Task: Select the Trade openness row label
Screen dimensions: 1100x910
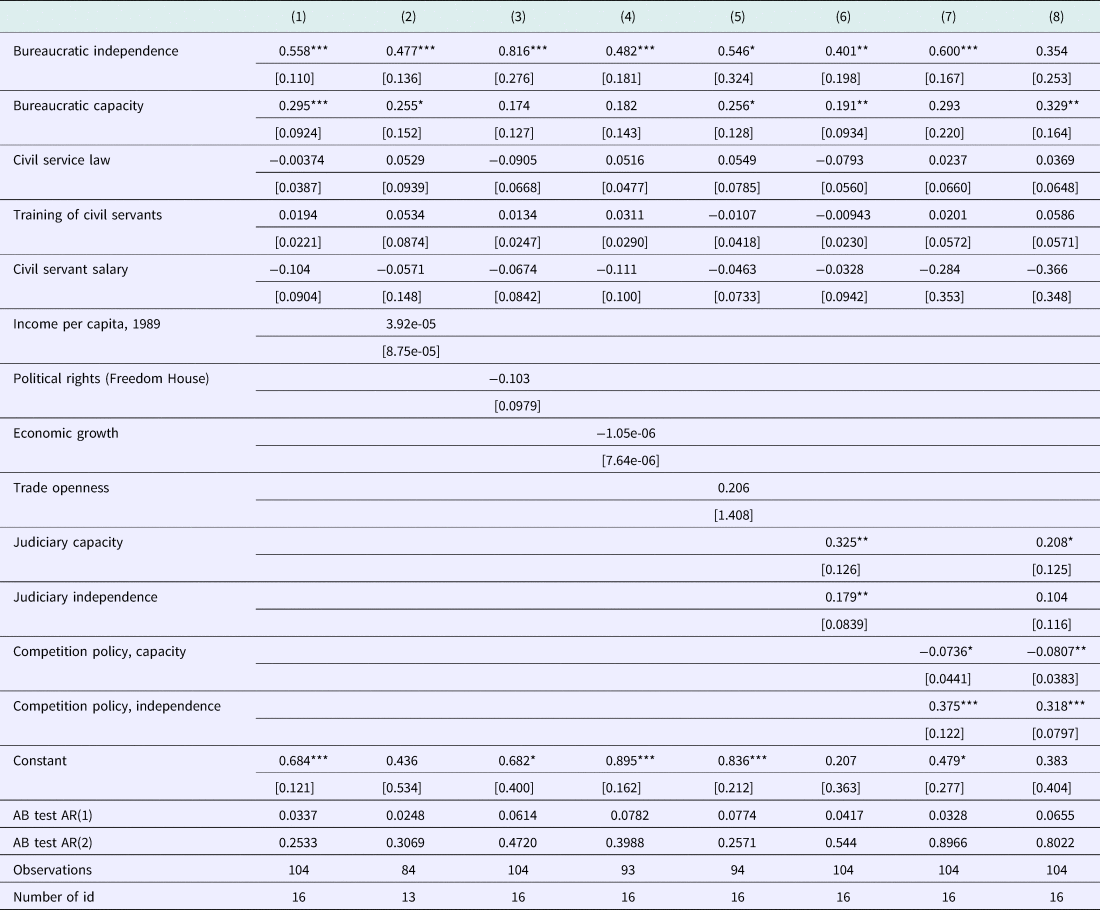Action: click(61, 487)
